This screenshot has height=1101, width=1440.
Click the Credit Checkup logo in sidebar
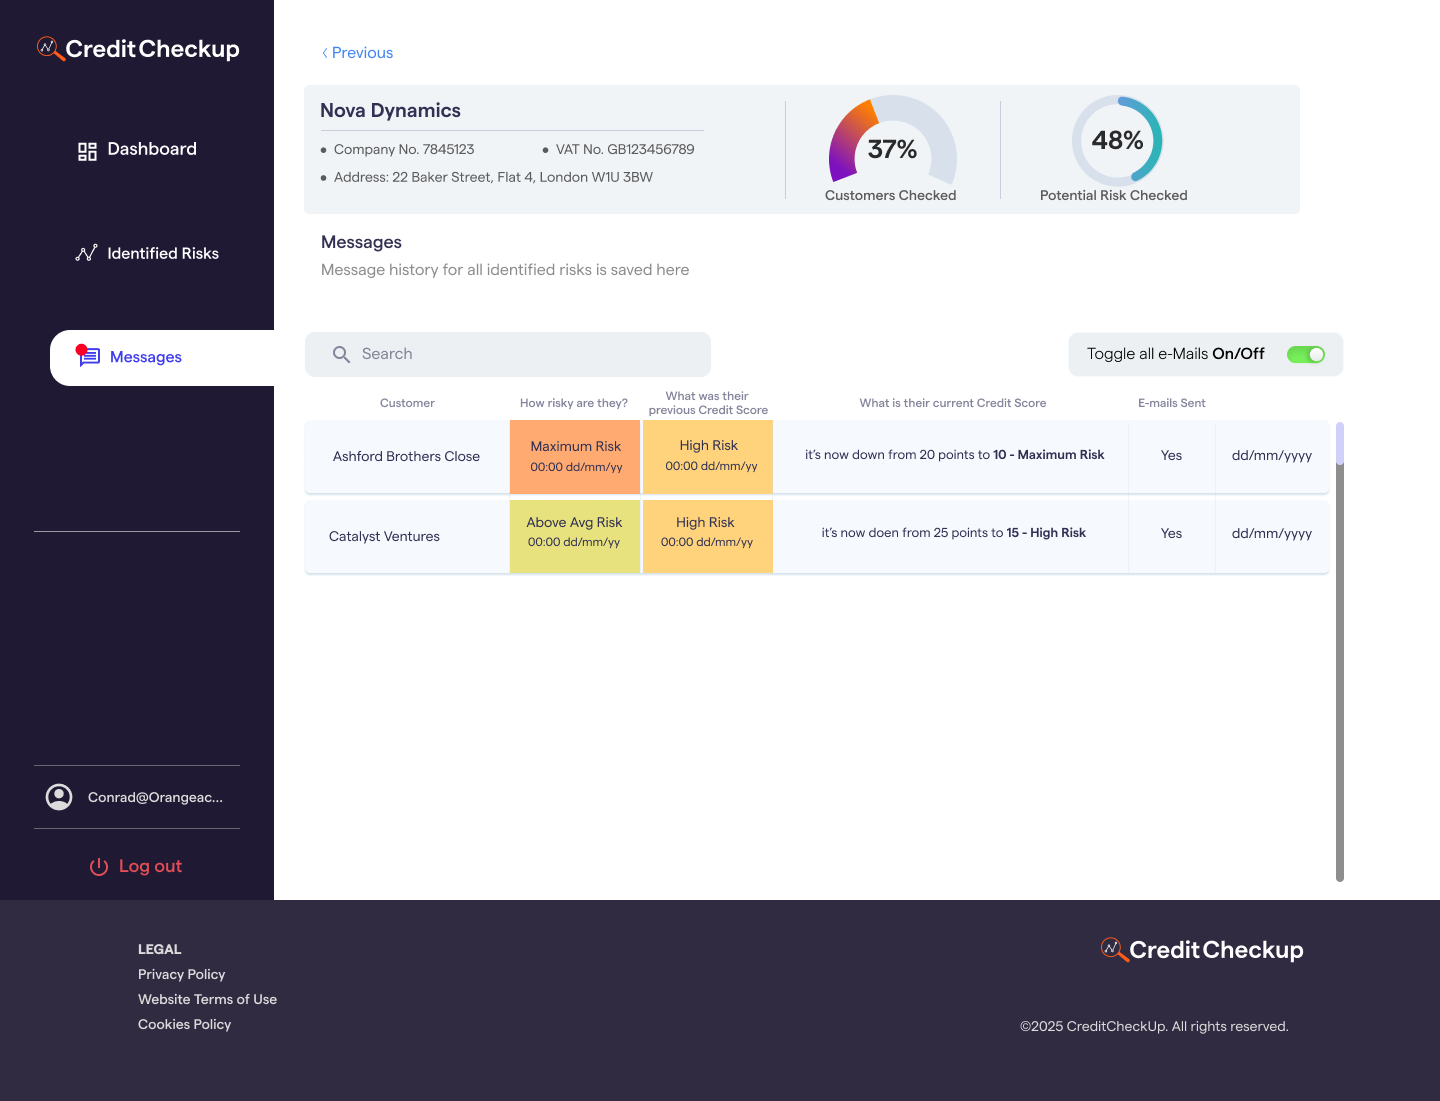tap(138, 49)
